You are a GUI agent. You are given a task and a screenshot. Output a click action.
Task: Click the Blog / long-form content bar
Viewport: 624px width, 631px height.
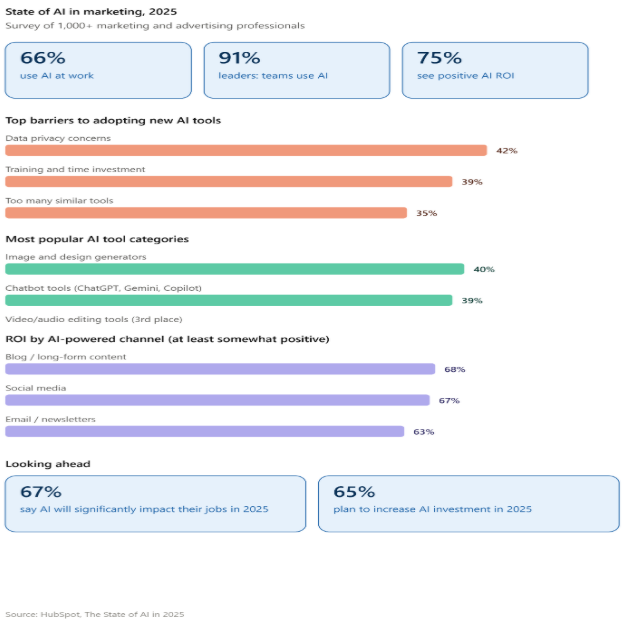(220, 369)
